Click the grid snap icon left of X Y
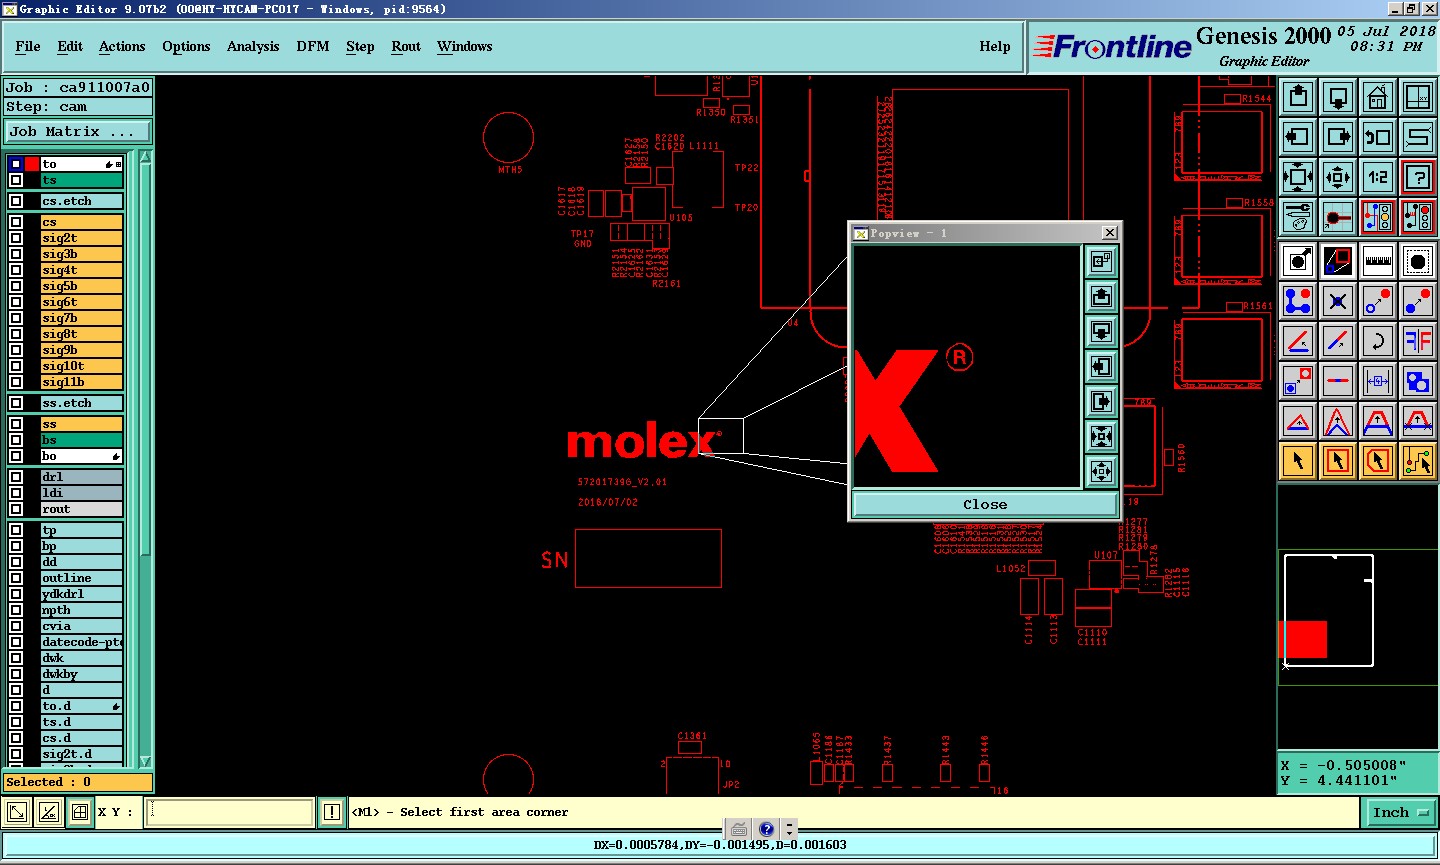 pyautogui.click(x=80, y=812)
